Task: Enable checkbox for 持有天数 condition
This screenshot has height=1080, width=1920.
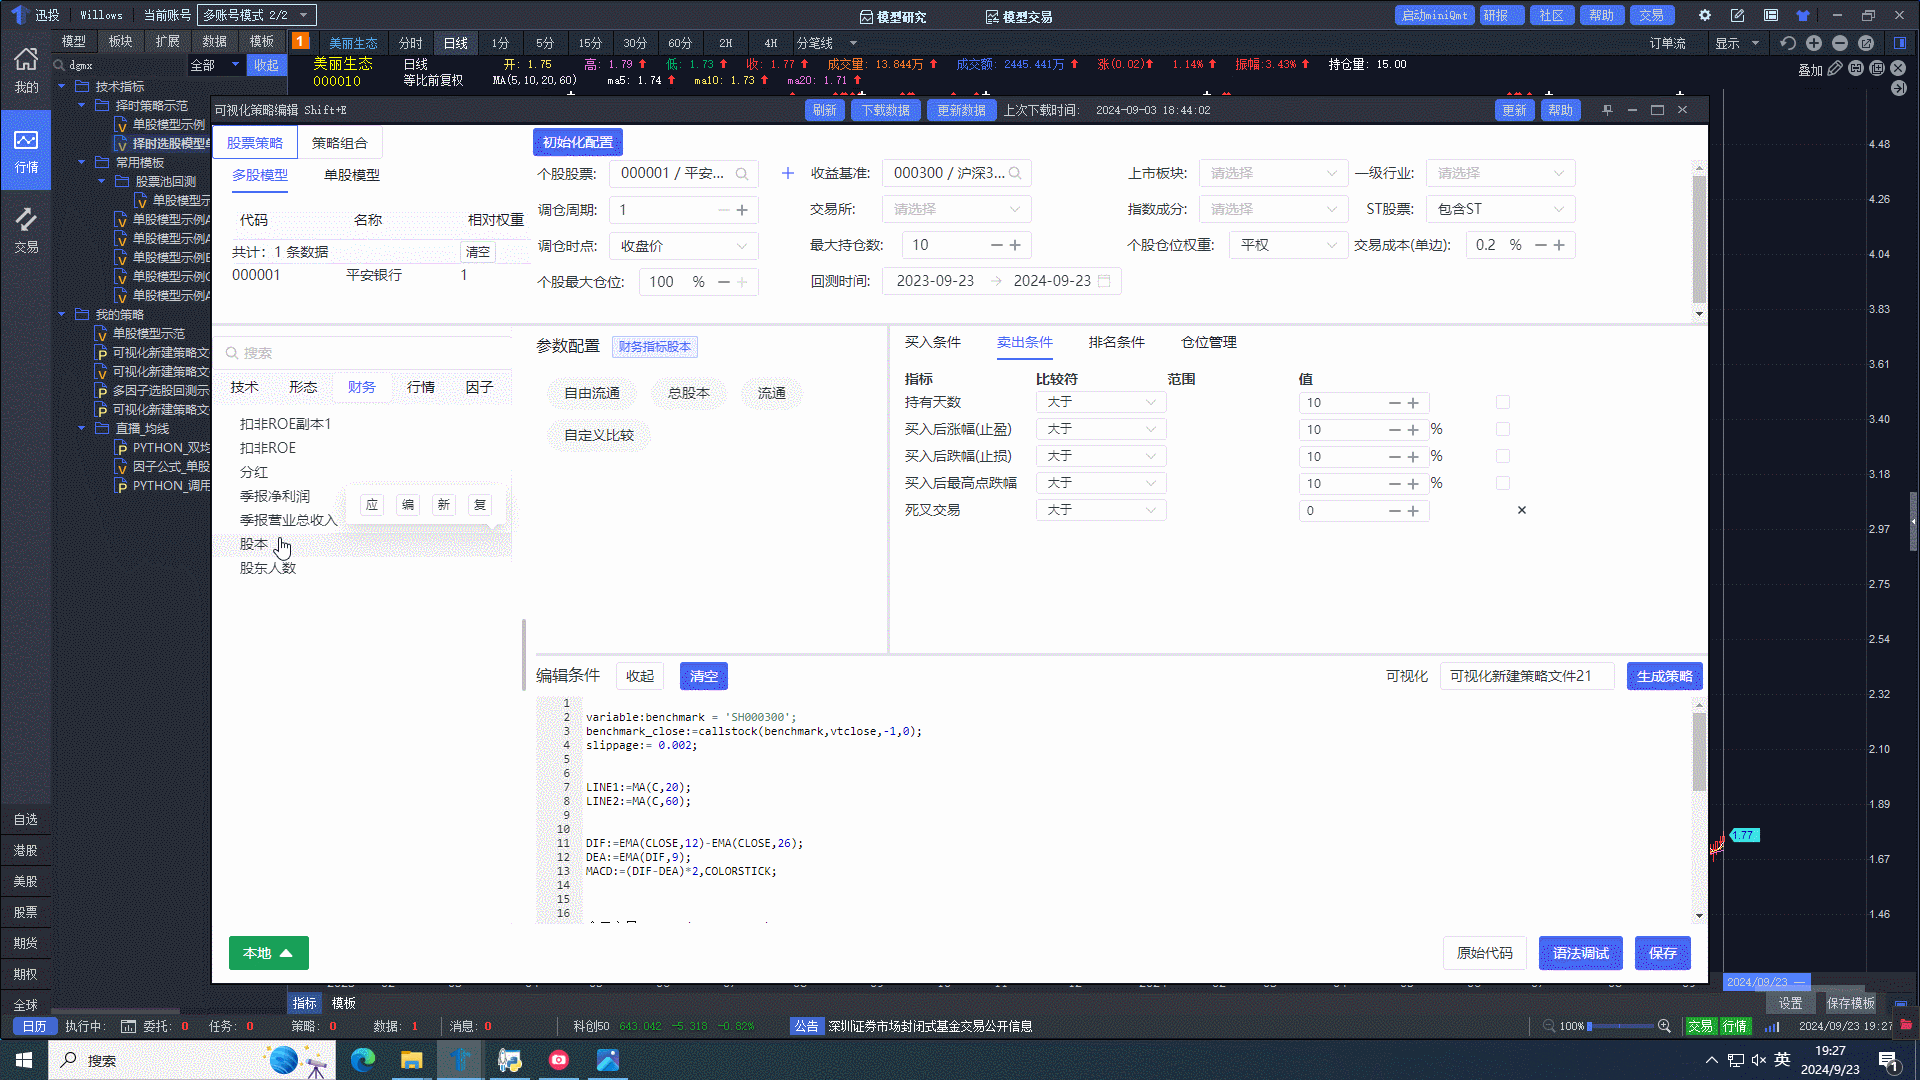Action: click(x=1502, y=402)
